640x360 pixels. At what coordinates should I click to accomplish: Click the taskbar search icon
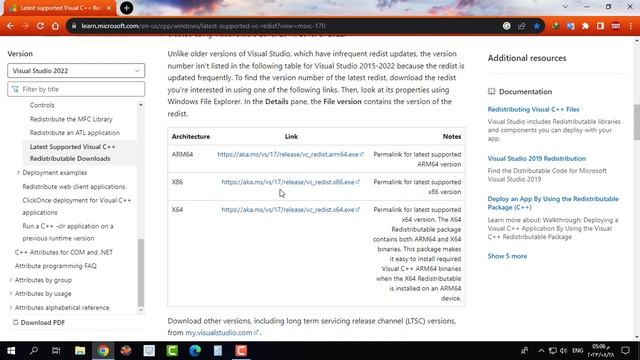pyautogui.click(x=34, y=351)
